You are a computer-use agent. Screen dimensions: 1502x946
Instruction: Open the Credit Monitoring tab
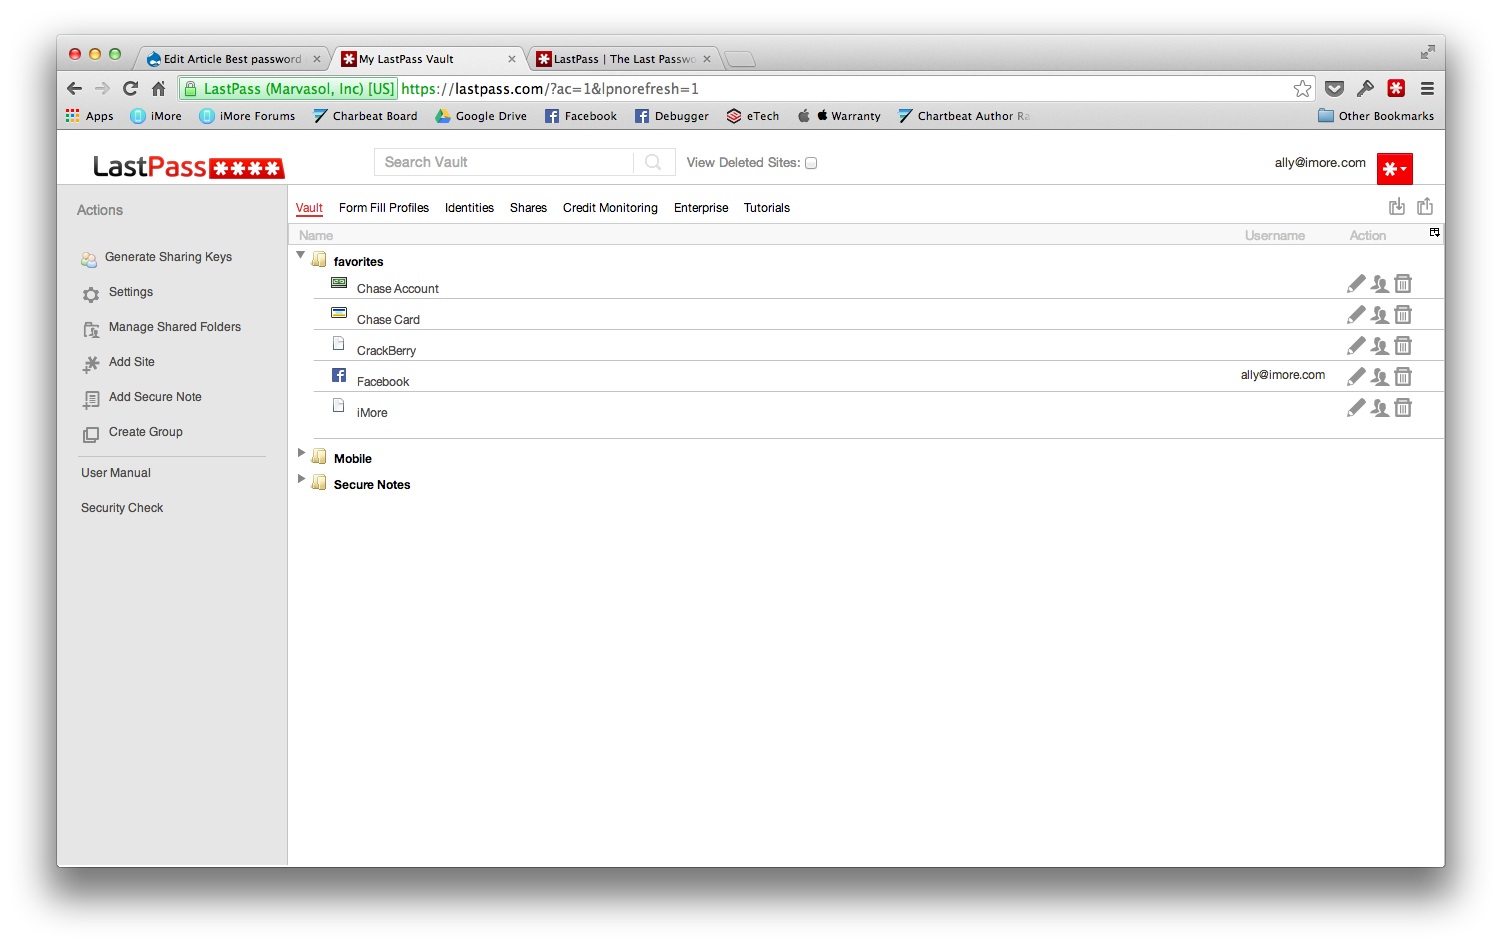(610, 208)
